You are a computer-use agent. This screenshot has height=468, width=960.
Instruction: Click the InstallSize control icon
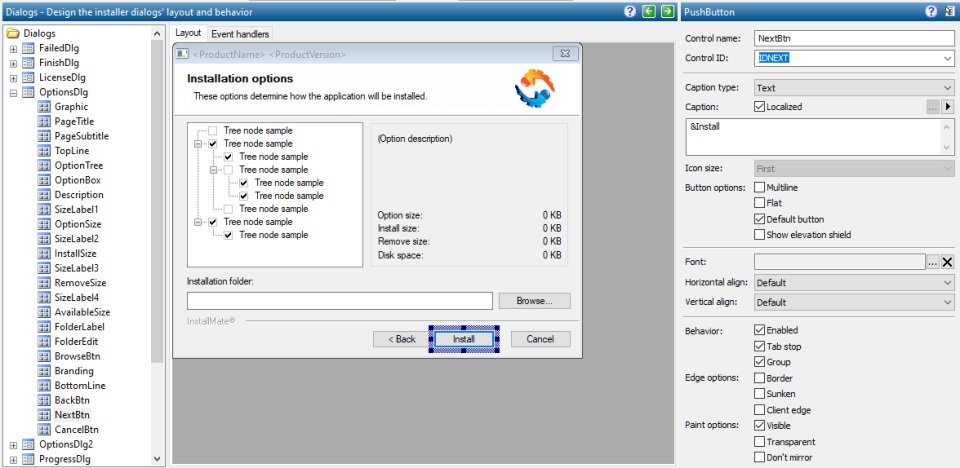coord(44,254)
